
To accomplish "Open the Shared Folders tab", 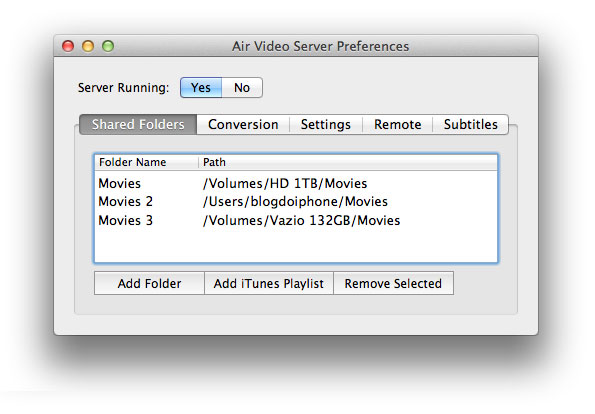I will pos(138,124).
